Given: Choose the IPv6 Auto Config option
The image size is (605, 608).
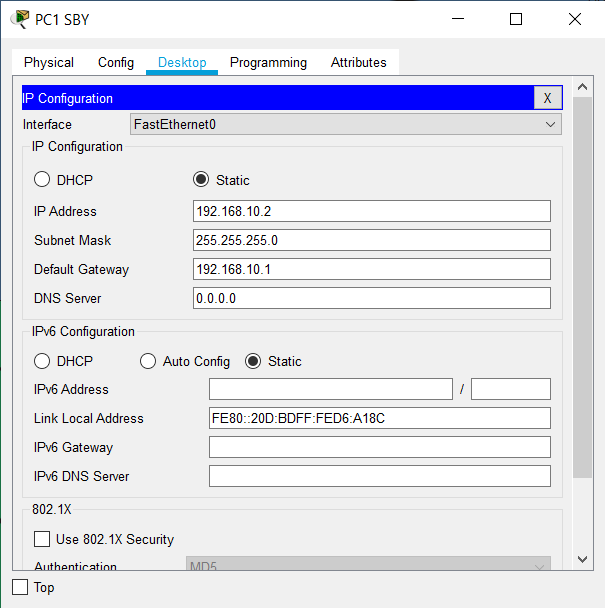Looking at the screenshot, I should tap(148, 361).
